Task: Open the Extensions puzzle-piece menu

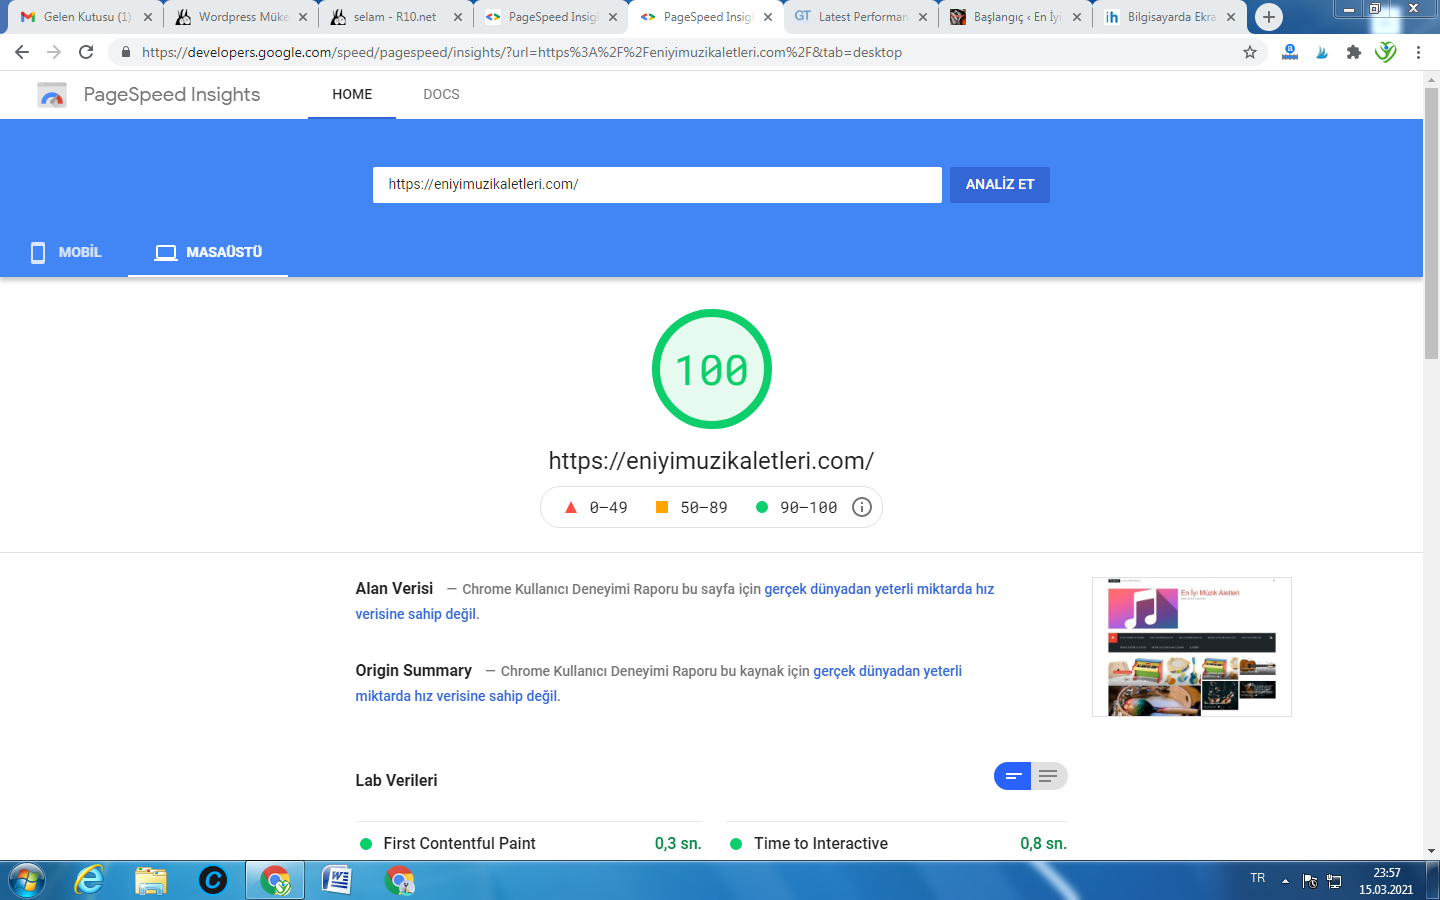Action: click(x=1354, y=52)
